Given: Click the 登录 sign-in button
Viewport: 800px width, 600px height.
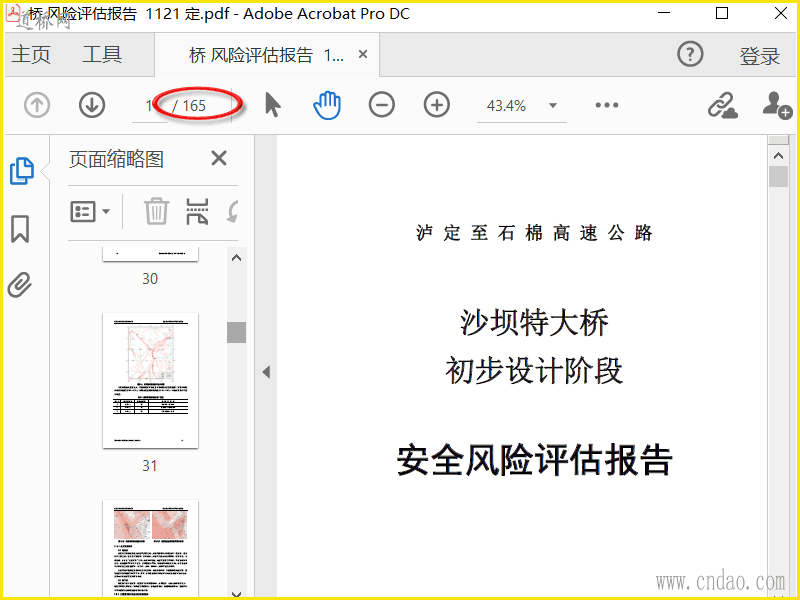Looking at the screenshot, I should click(x=760, y=55).
